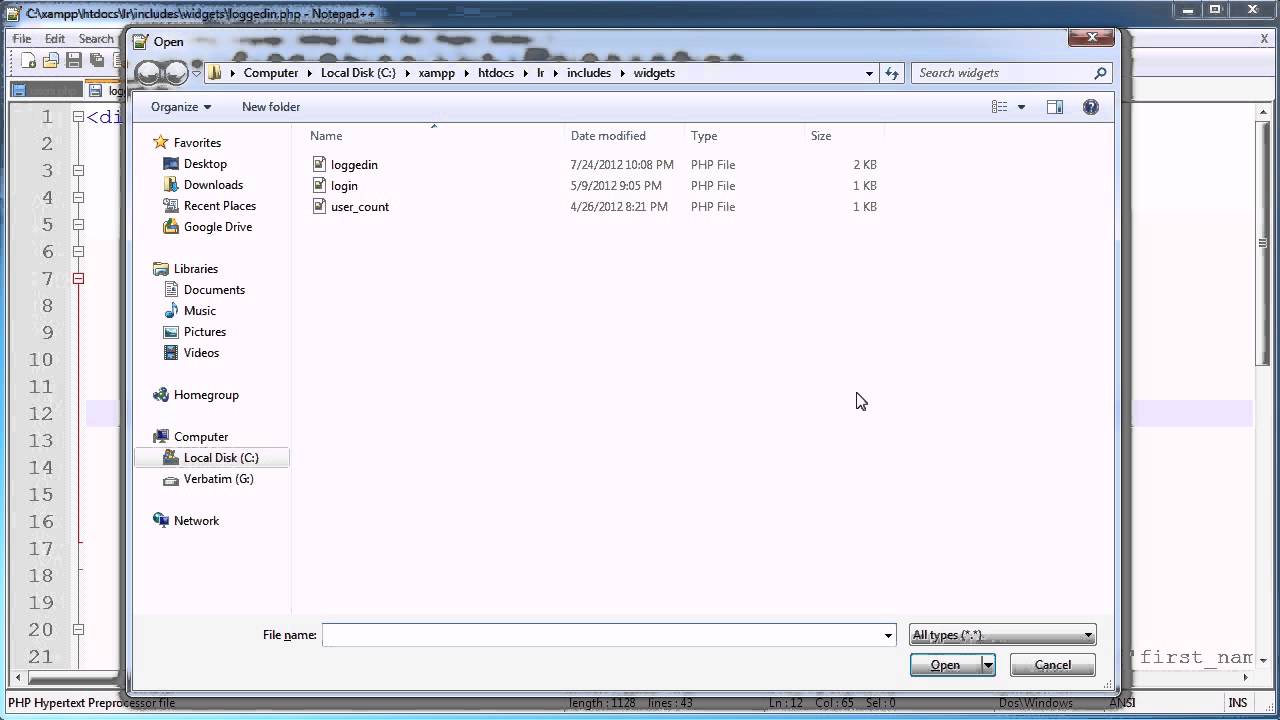
Task: Focus the Search widgets field
Action: point(1002,73)
